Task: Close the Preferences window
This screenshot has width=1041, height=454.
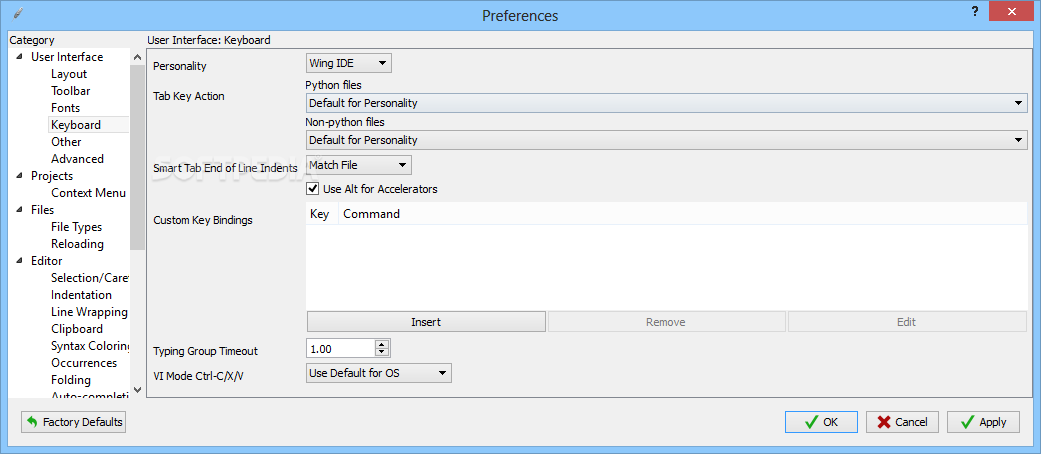Action: pyautogui.click(x=1011, y=12)
